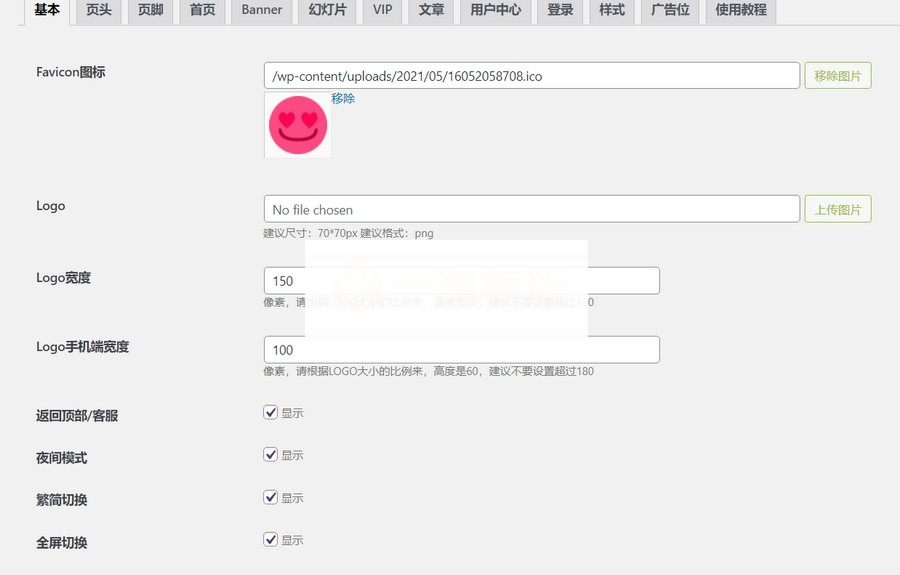Click the Favicon图标 path text field
This screenshot has width=900, height=575.
pos(531,75)
